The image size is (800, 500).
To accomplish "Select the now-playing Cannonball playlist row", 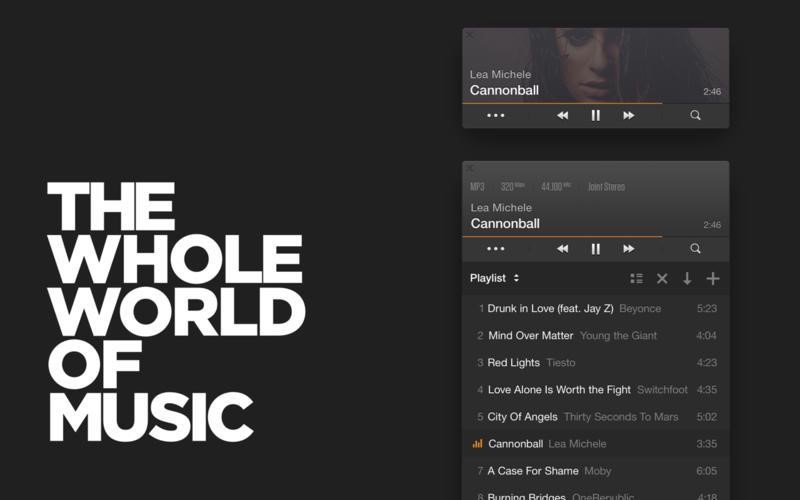I will click(595, 443).
